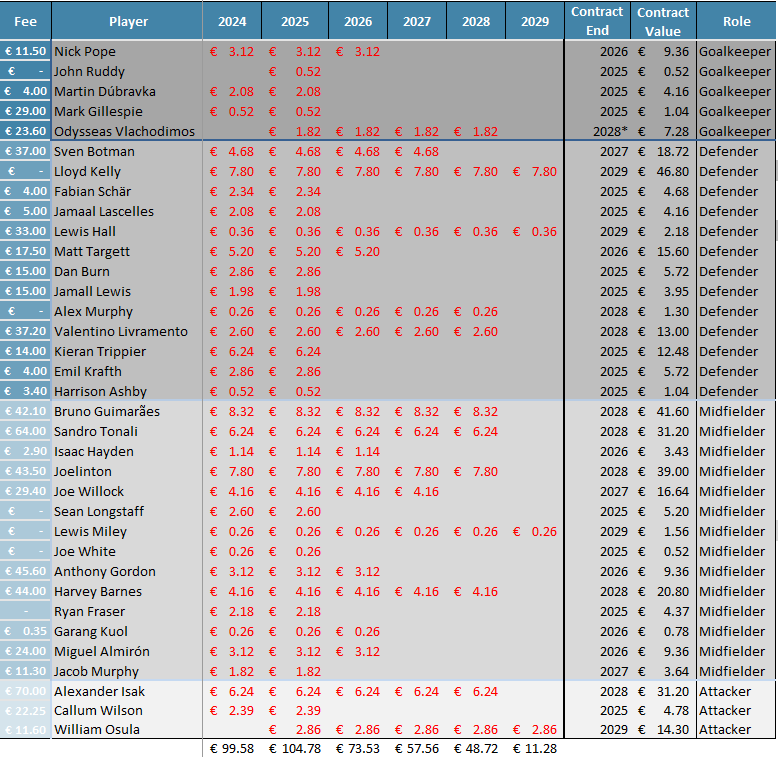Select the Alex Murphy cell
Viewport: 778px width, 757px height.
pos(127,311)
